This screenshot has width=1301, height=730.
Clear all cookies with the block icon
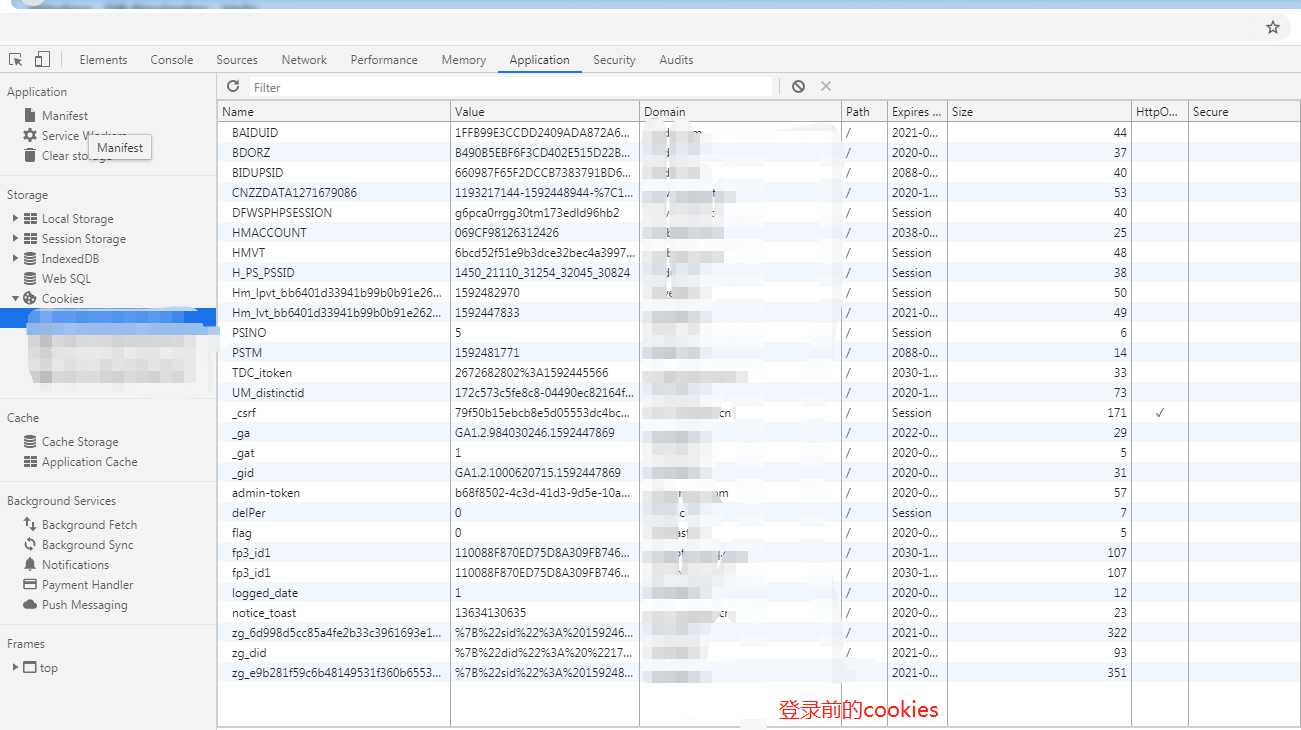coord(798,87)
